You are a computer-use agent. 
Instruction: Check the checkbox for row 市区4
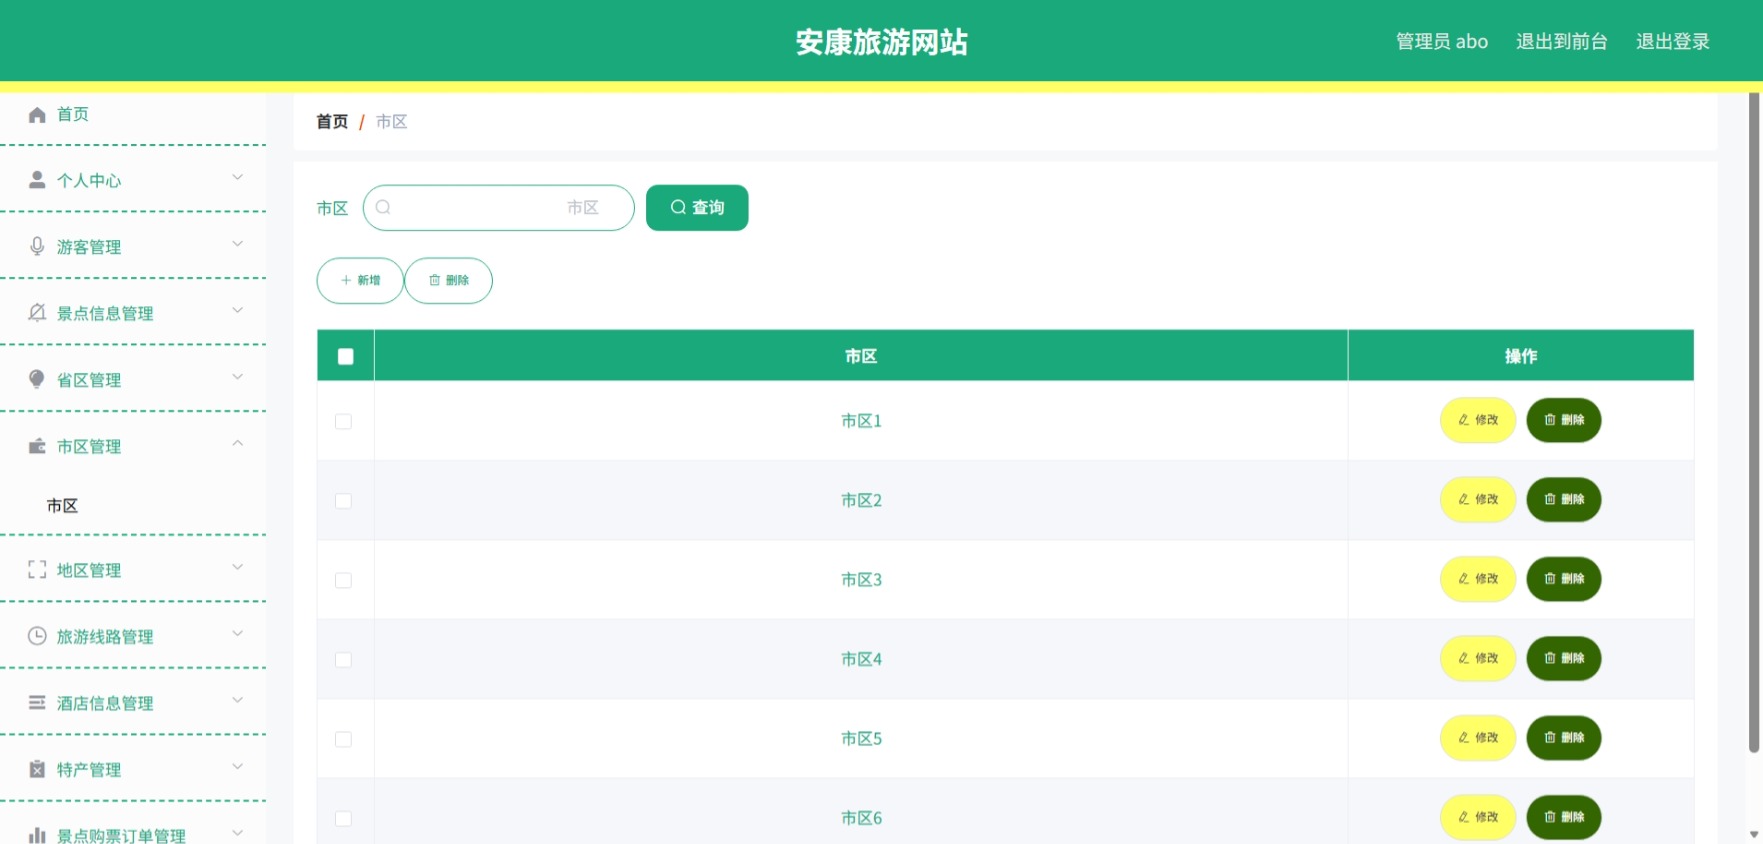[x=343, y=660]
